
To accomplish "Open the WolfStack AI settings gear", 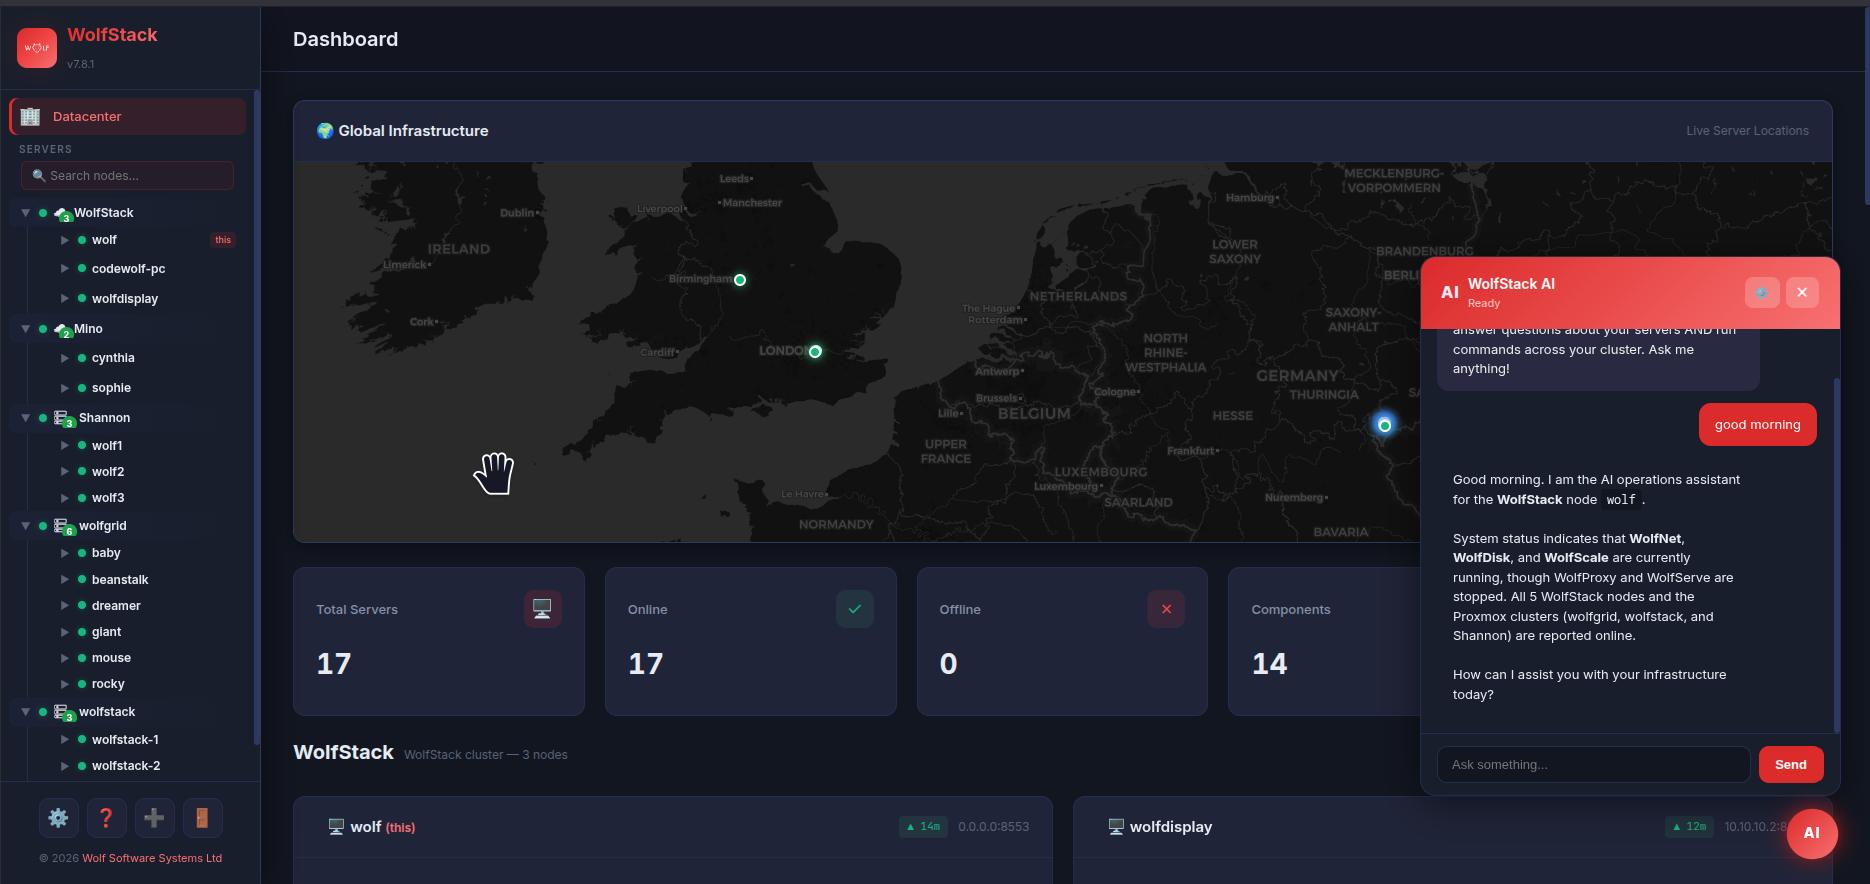I will click(1762, 292).
